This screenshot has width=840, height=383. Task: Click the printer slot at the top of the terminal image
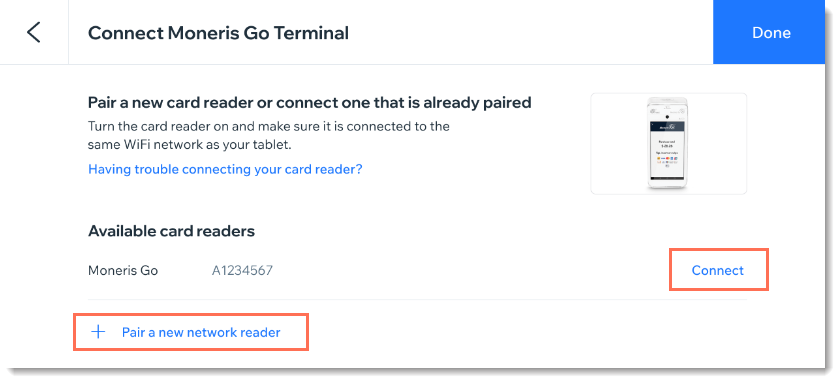tap(667, 100)
